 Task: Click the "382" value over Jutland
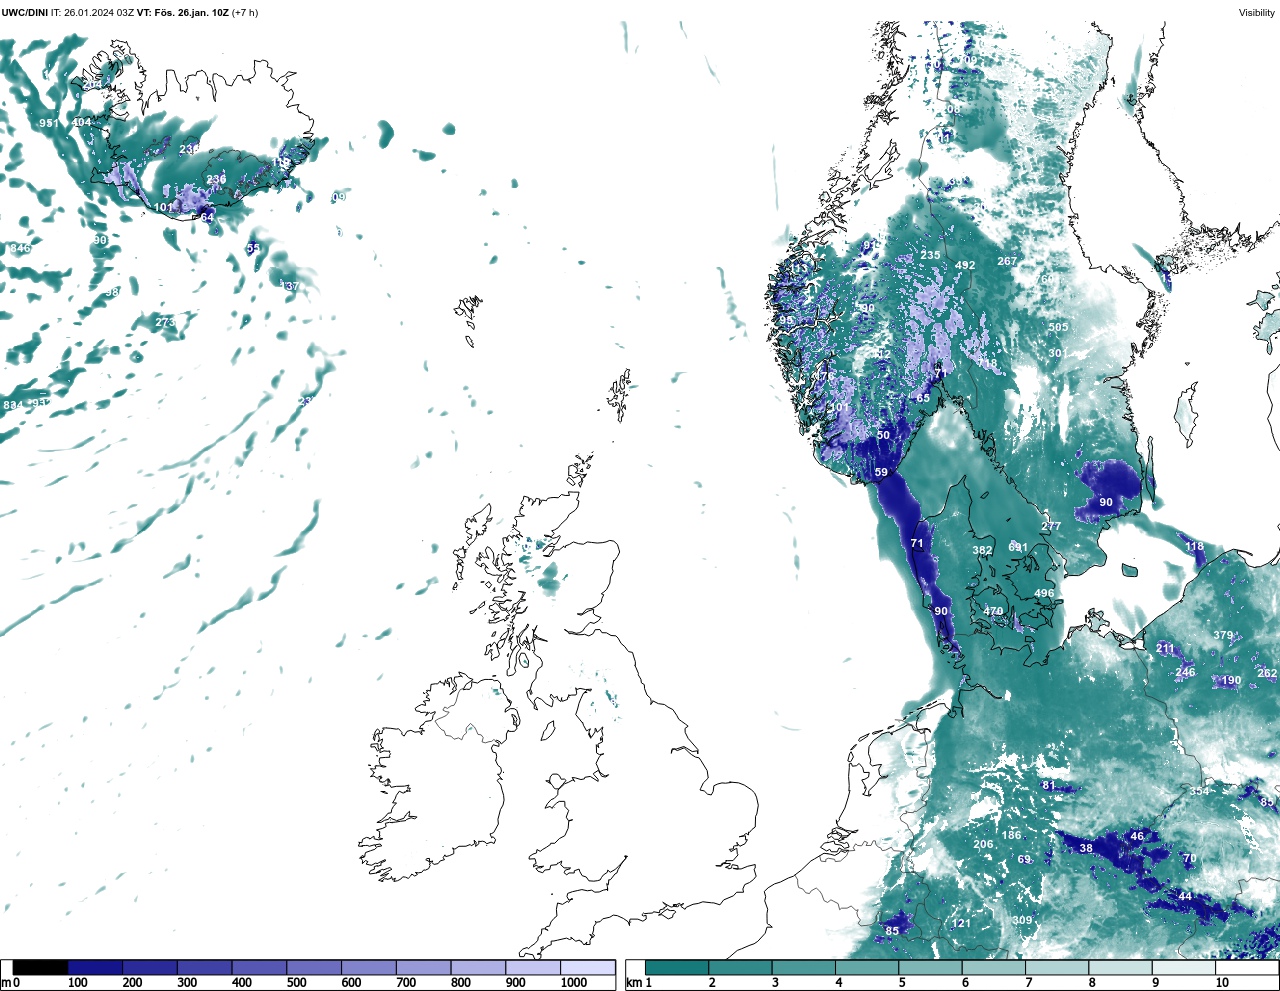pyautogui.click(x=983, y=550)
